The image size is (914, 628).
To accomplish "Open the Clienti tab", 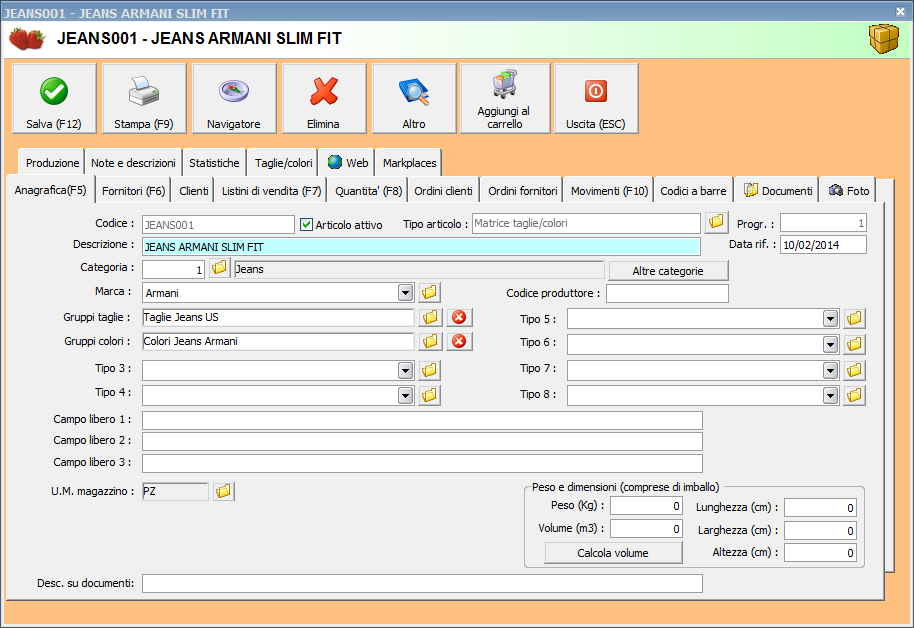I will (x=194, y=191).
